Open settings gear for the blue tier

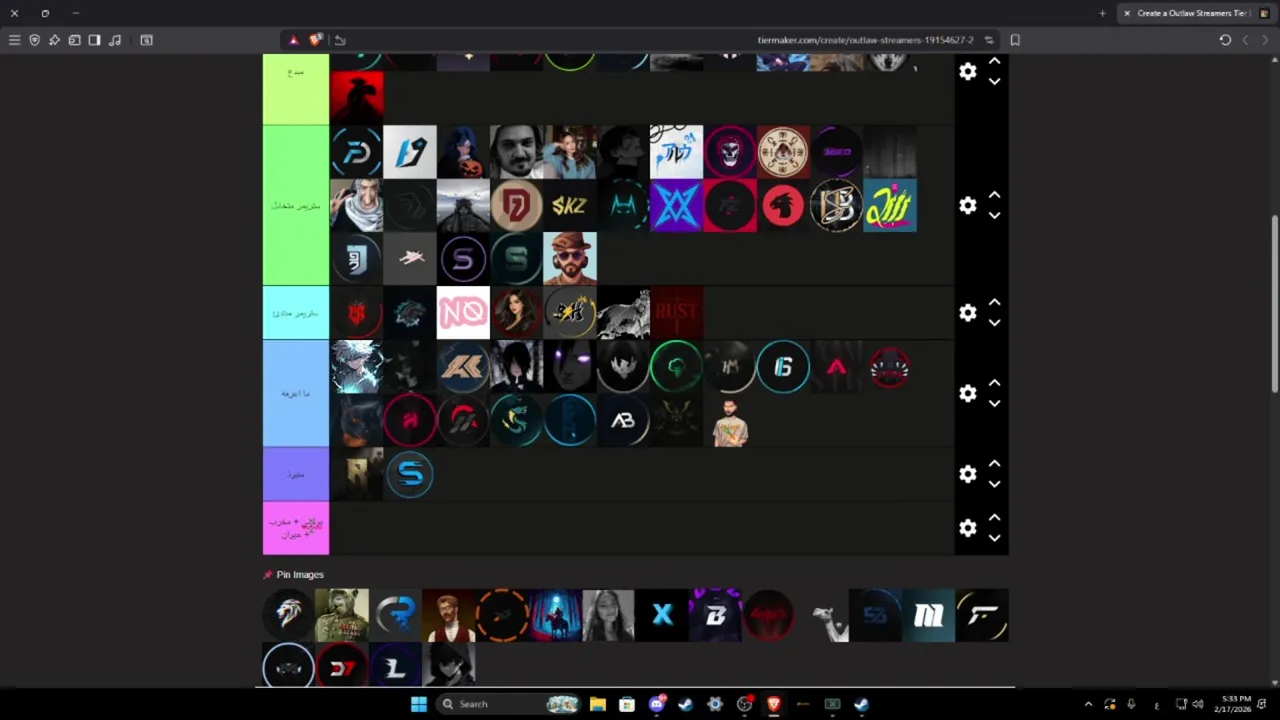(x=967, y=393)
